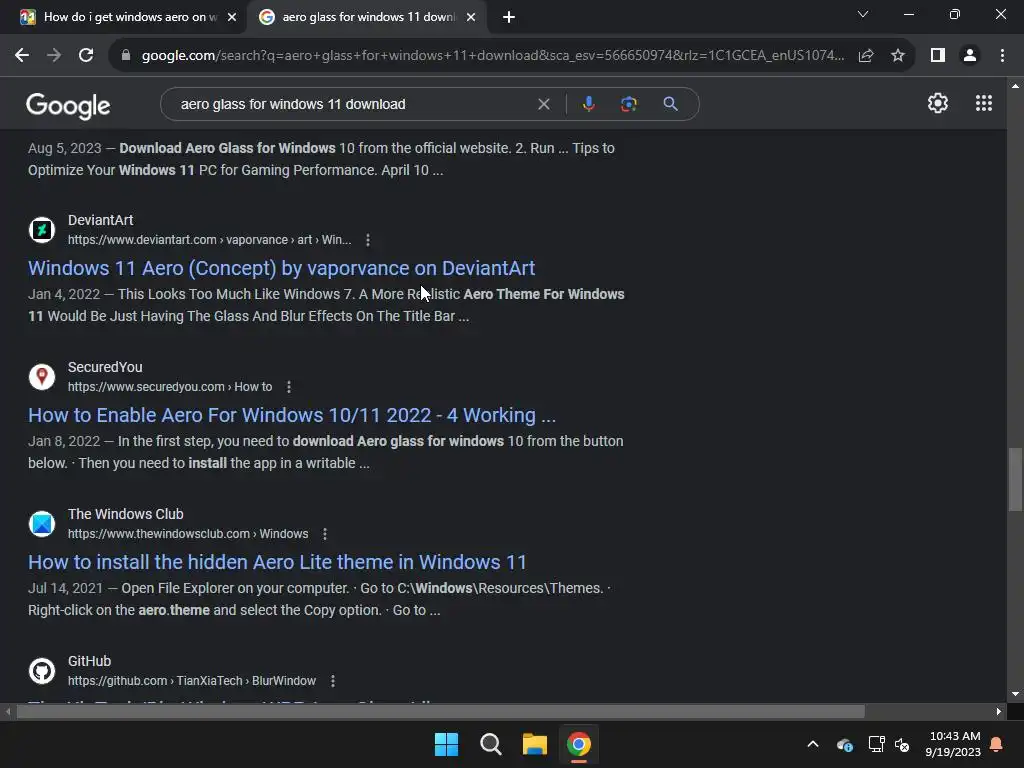Image resolution: width=1024 pixels, height=768 pixels.
Task: Click the GitHub site favicon
Action: point(42,671)
